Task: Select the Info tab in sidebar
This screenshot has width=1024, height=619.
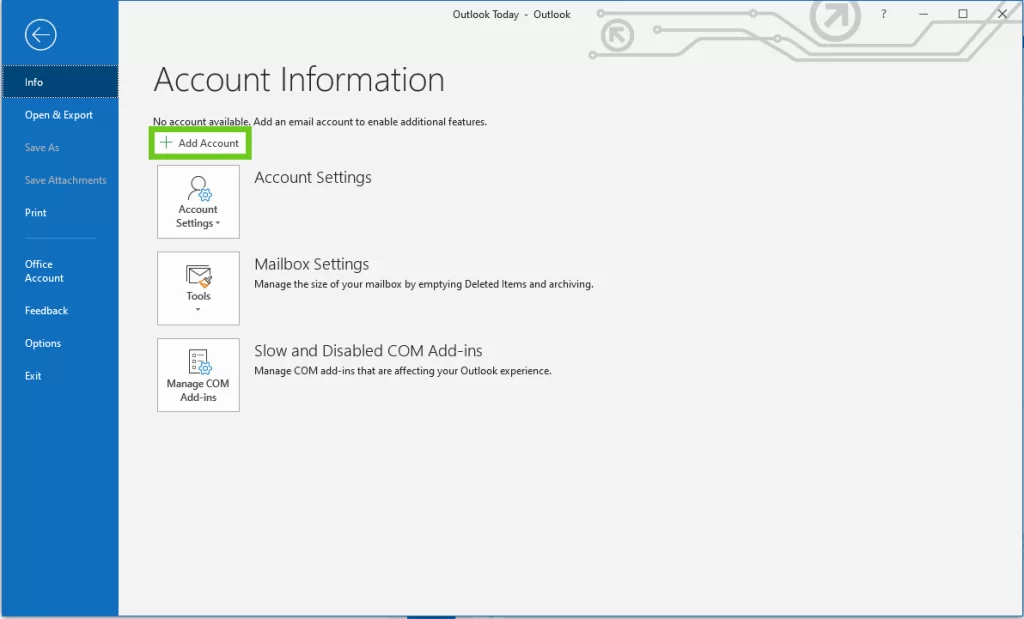Action: [x=34, y=82]
